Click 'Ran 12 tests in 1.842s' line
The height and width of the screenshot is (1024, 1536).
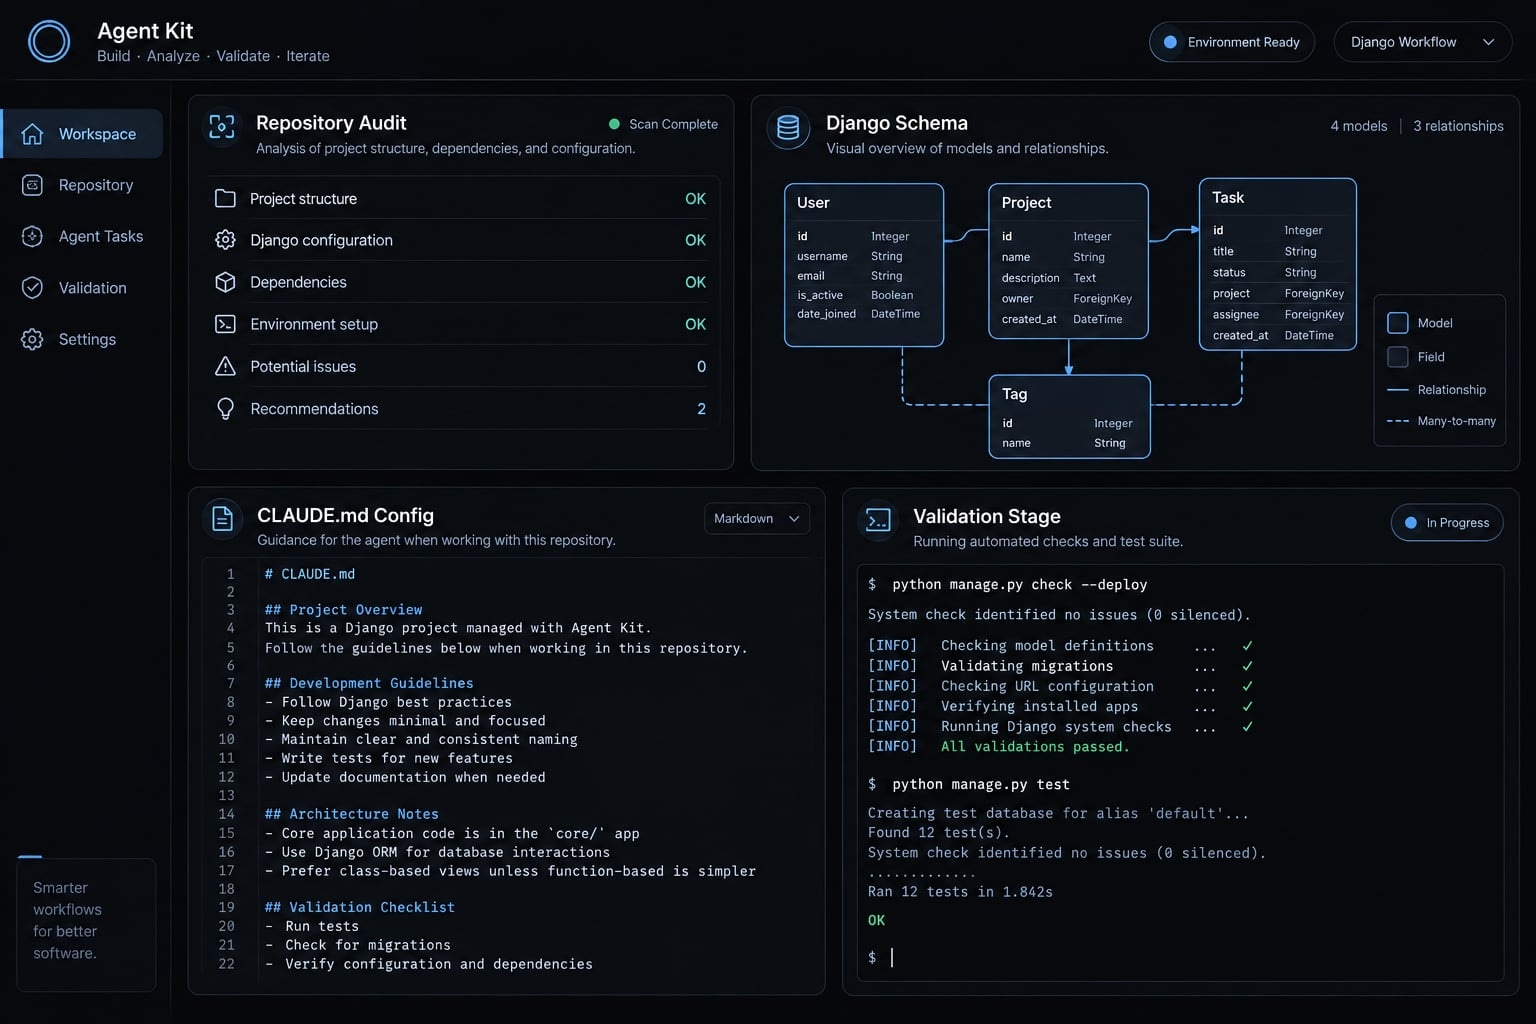tap(960, 891)
